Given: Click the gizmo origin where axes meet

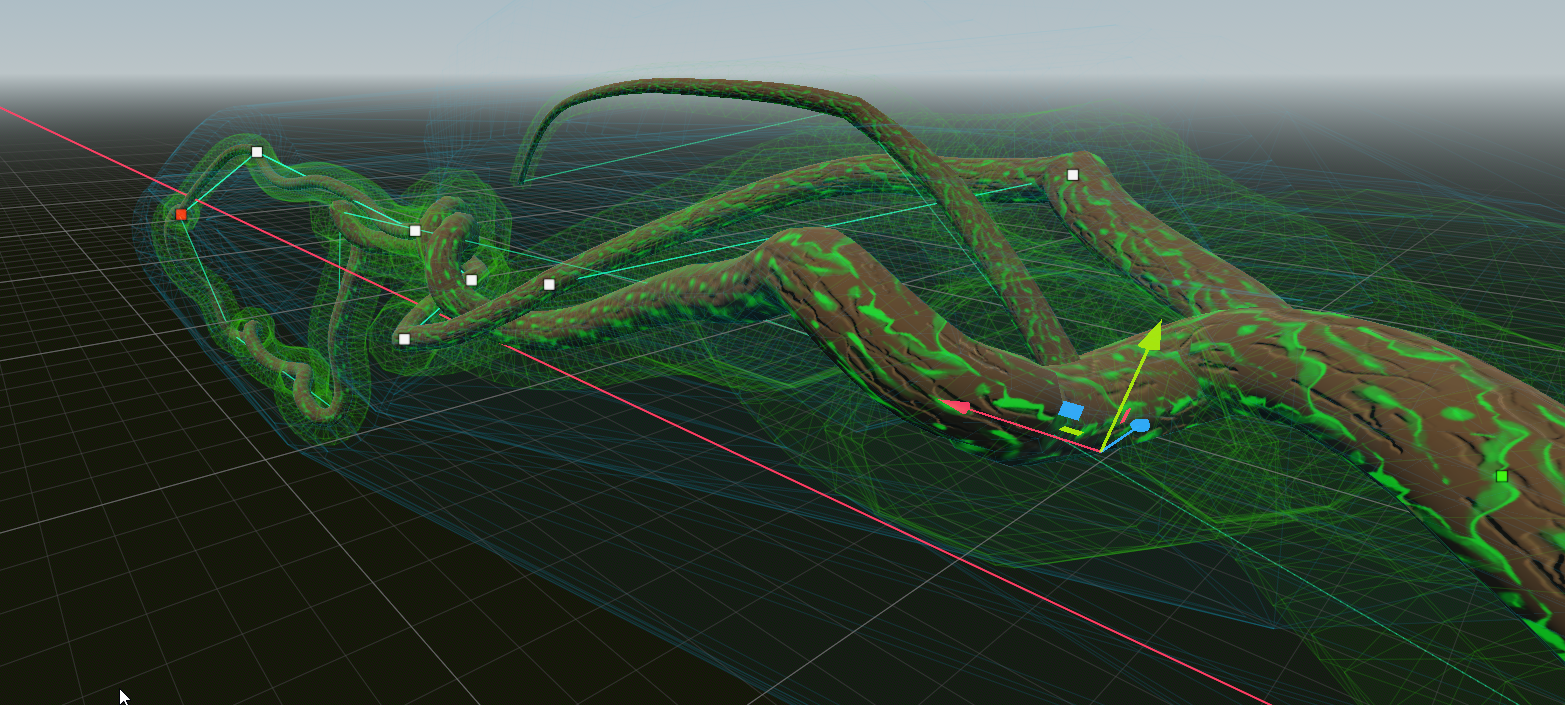Looking at the screenshot, I should (x=1101, y=451).
